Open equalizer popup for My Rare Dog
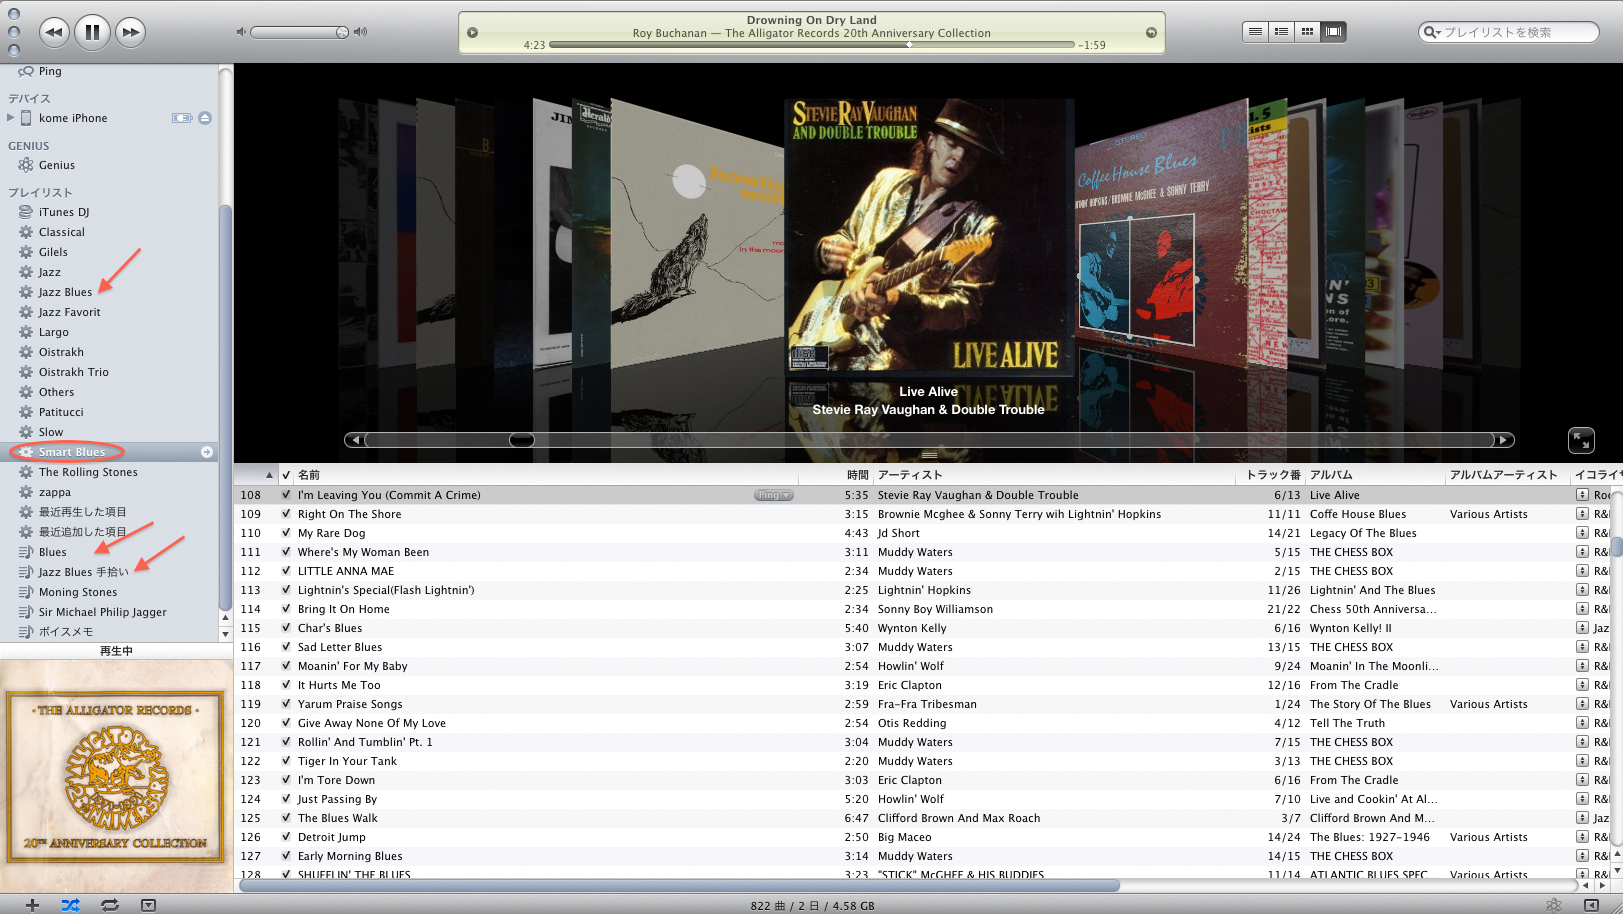This screenshot has height=914, width=1623. 1582,533
